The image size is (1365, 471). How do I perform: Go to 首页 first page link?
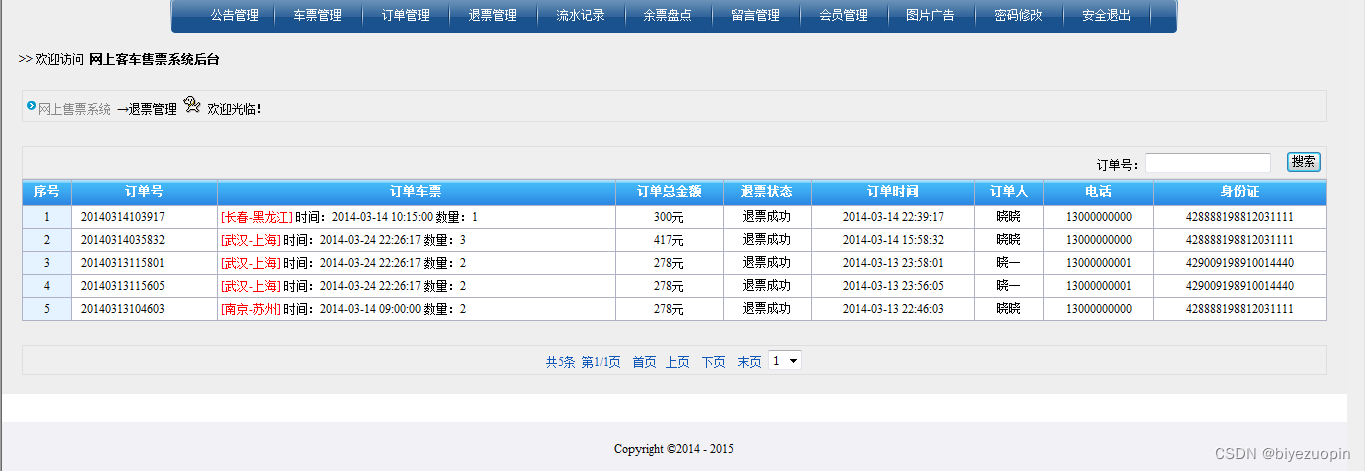pyautogui.click(x=644, y=362)
